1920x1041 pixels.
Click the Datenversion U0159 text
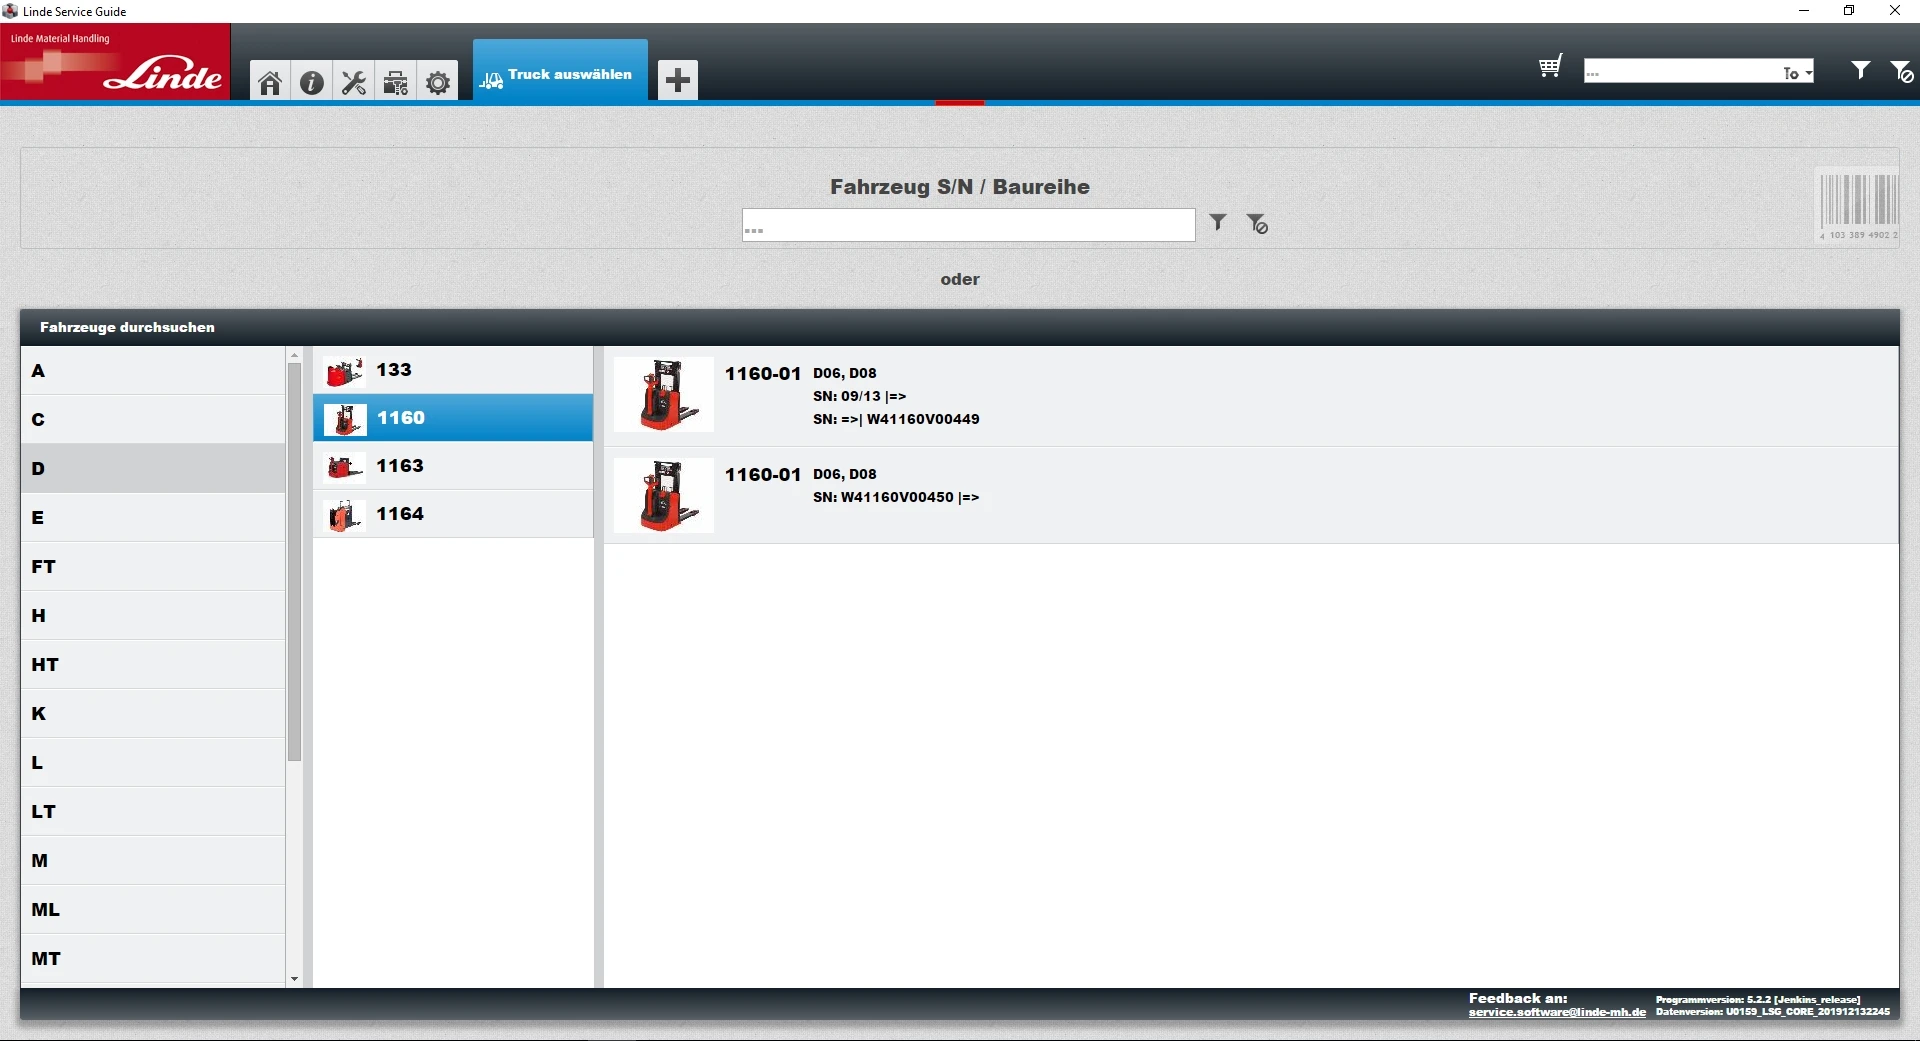click(x=1773, y=1012)
